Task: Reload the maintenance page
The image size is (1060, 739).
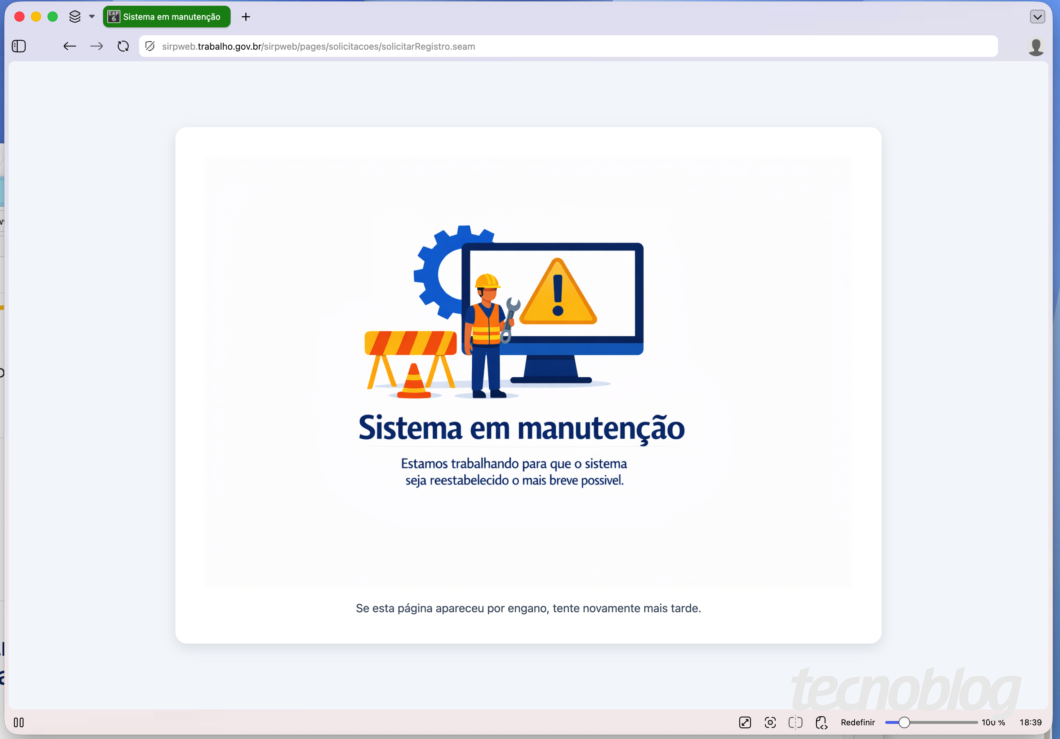Action: coord(123,46)
